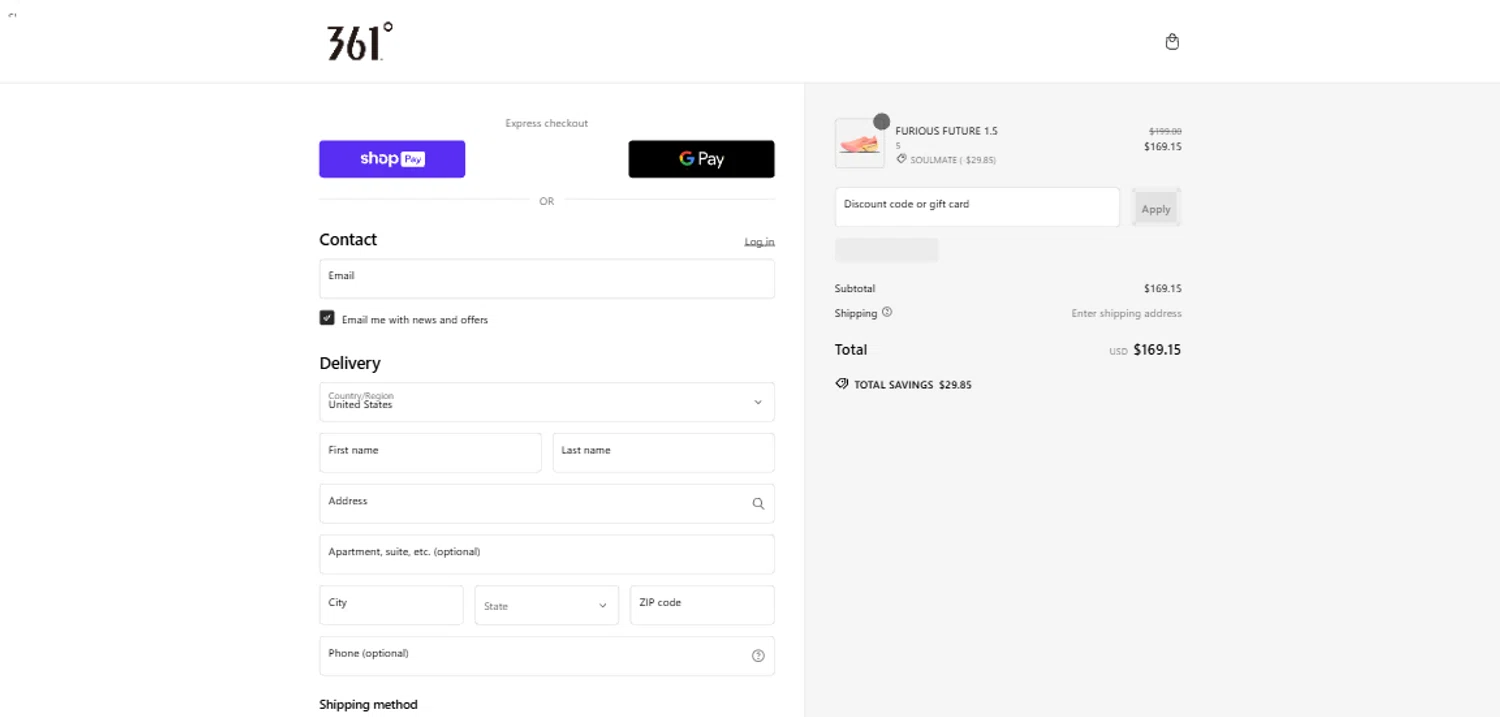Expand the State dropdown
1500x717 pixels.
pos(547,605)
